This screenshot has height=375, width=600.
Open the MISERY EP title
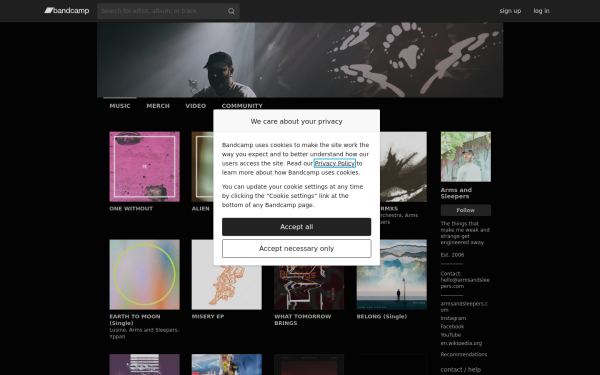[x=208, y=316]
